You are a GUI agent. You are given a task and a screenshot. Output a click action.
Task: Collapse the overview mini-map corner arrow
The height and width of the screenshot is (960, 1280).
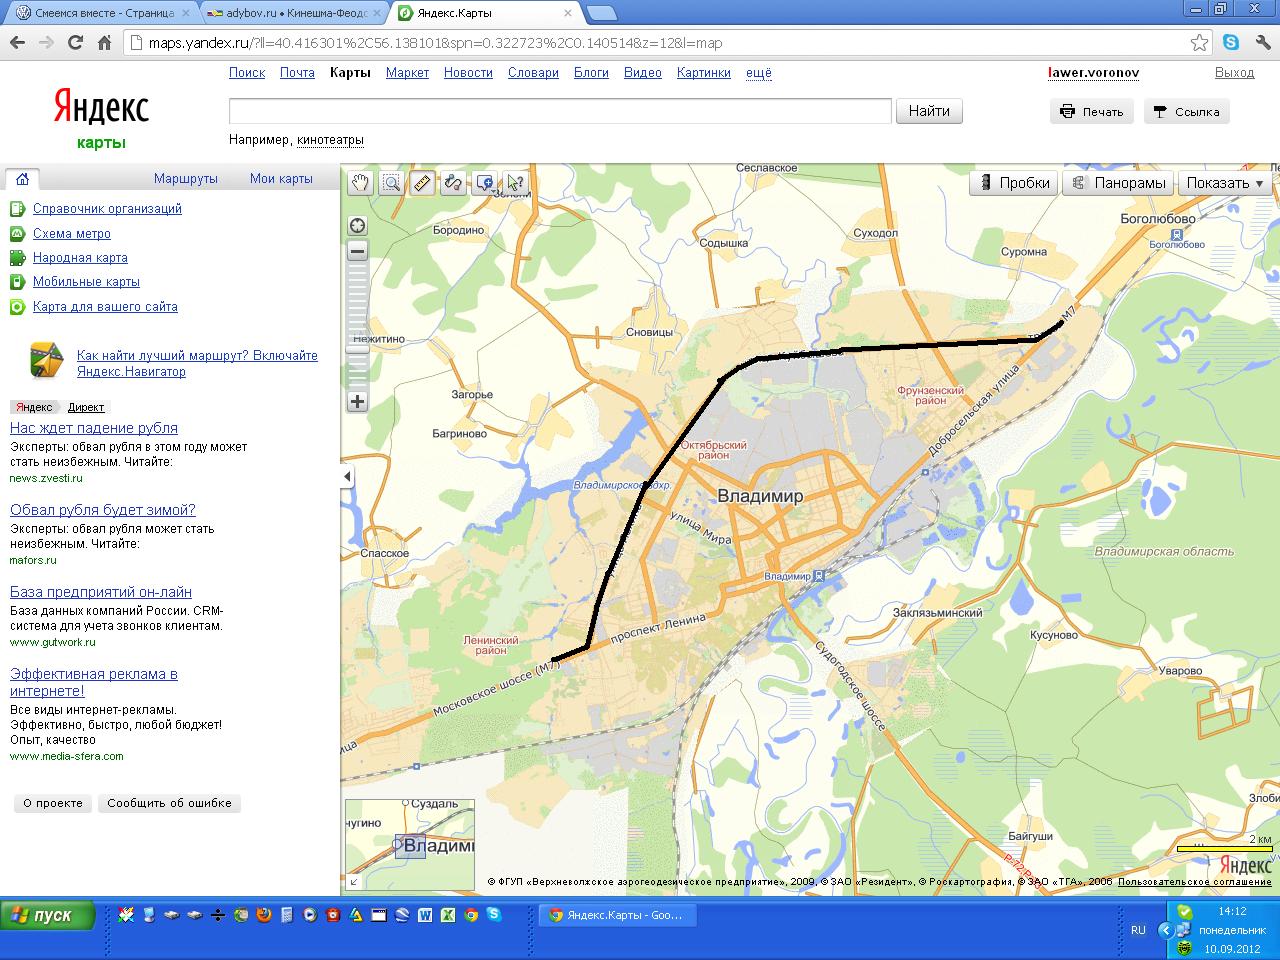click(353, 882)
